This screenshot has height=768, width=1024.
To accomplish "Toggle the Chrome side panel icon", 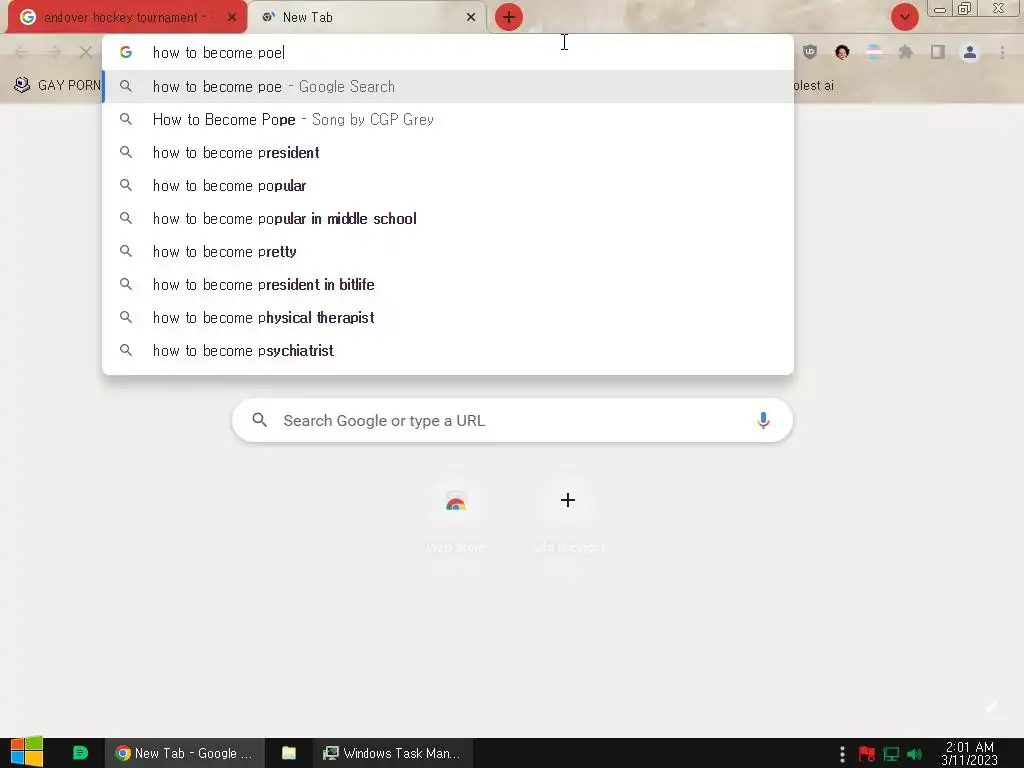I will (938, 52).
